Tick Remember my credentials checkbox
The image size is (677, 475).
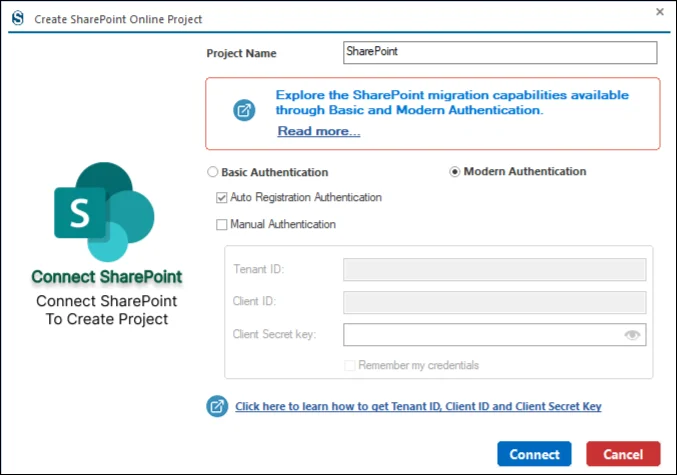(349, 365)
